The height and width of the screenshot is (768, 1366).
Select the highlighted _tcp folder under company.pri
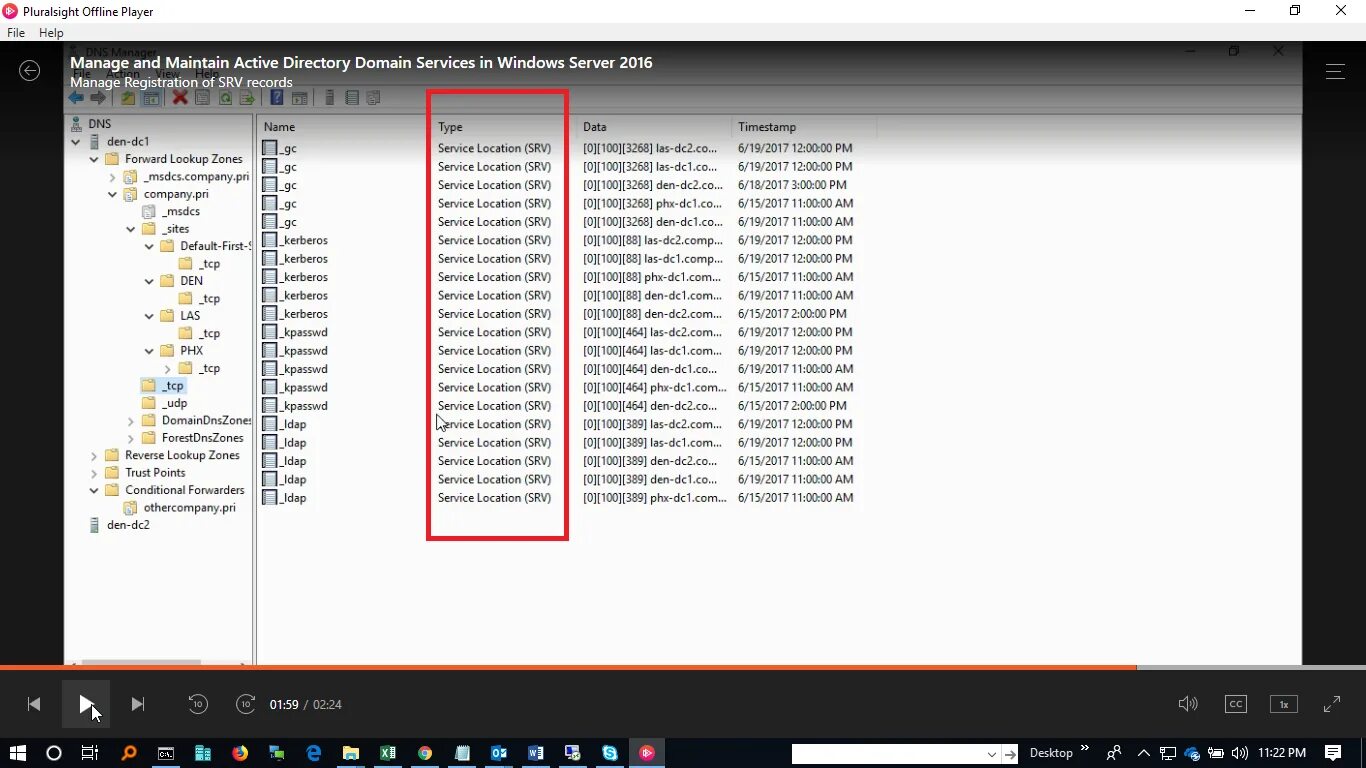[174, 386]
